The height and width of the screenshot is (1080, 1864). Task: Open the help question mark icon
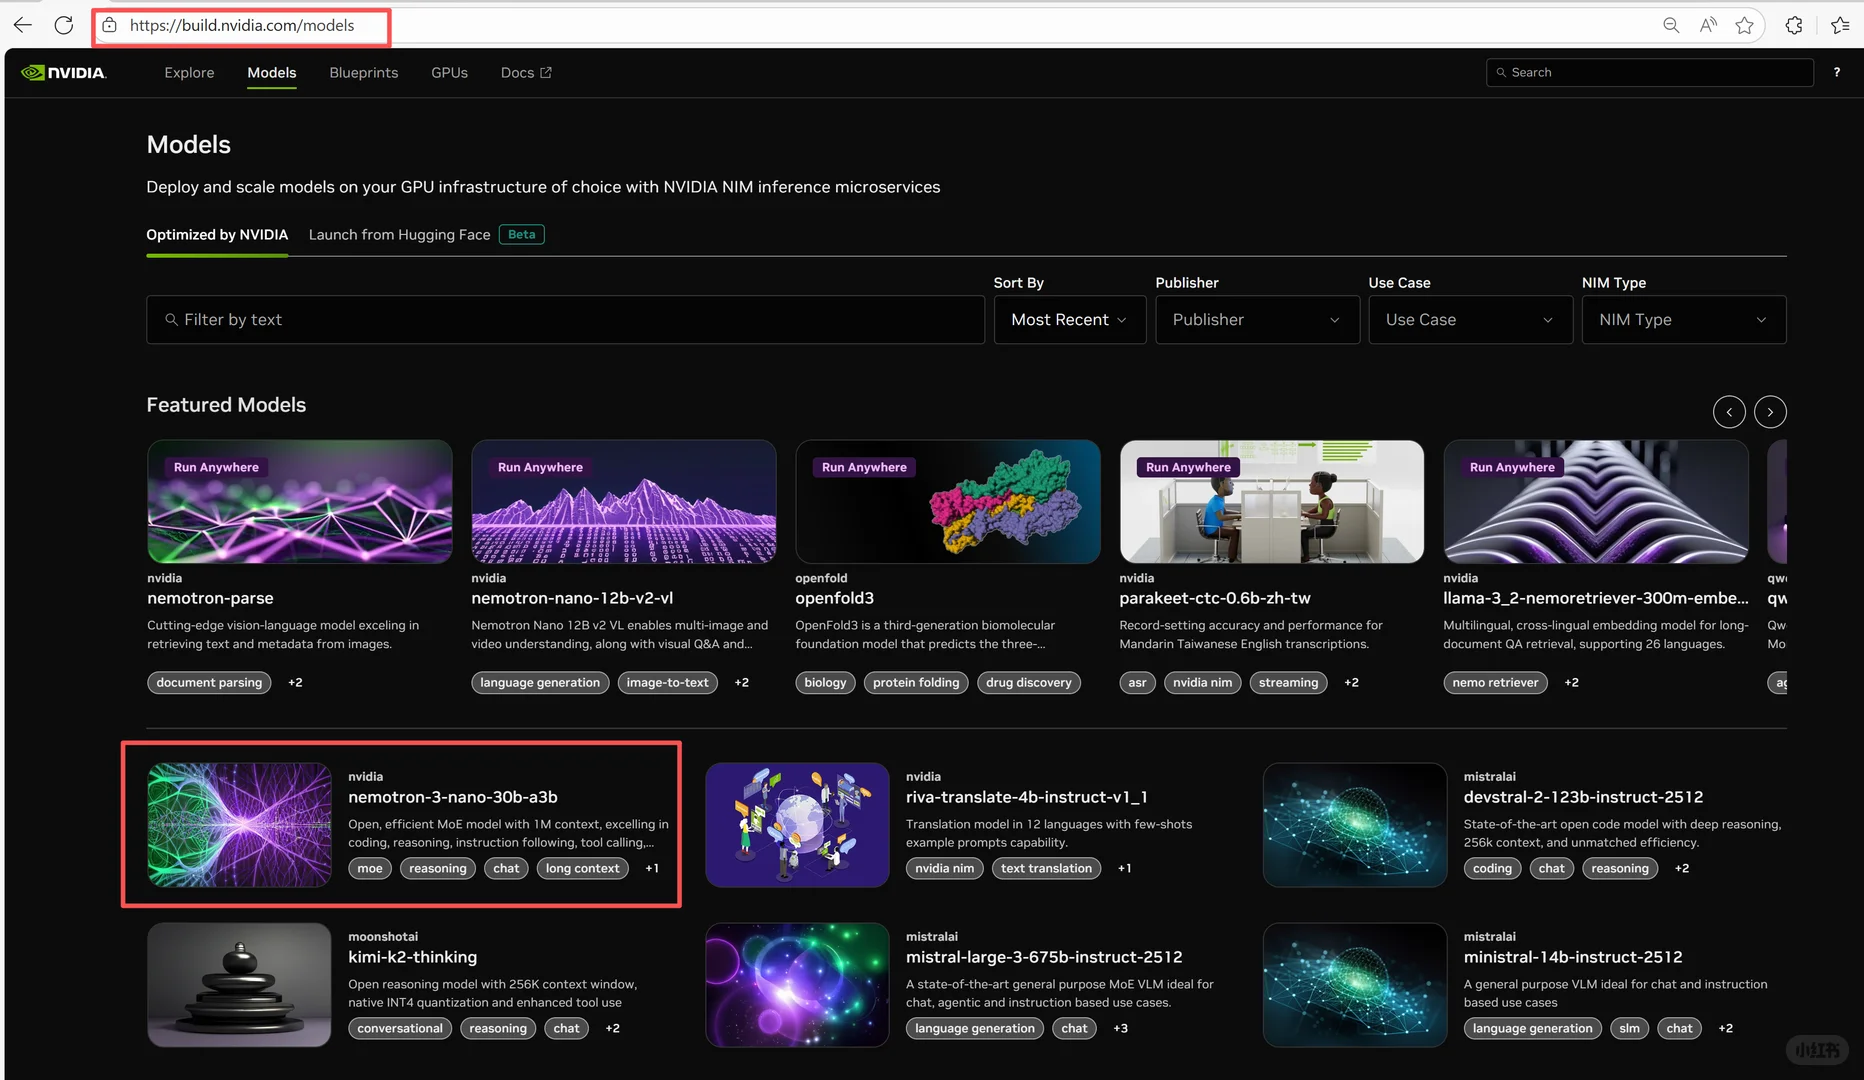[x=1836, y=72]
